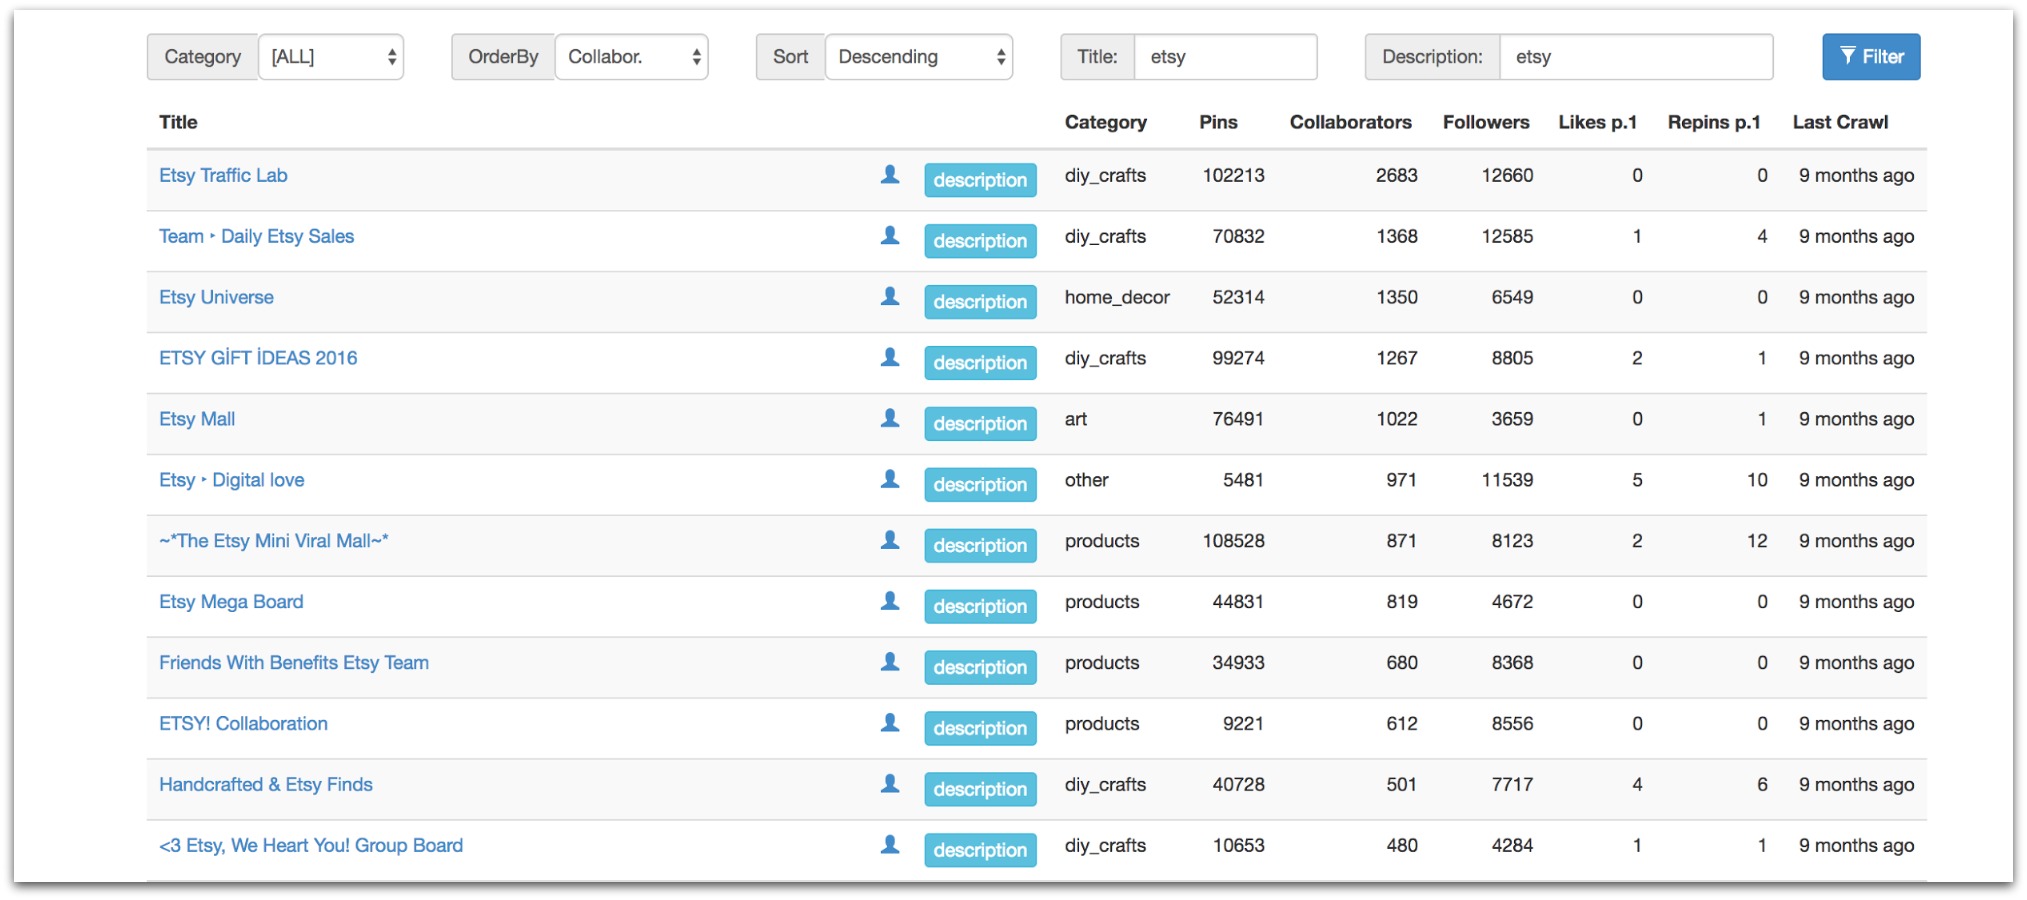Show description for Etsy Mall
2027x900 pixels.
point(980,424)
